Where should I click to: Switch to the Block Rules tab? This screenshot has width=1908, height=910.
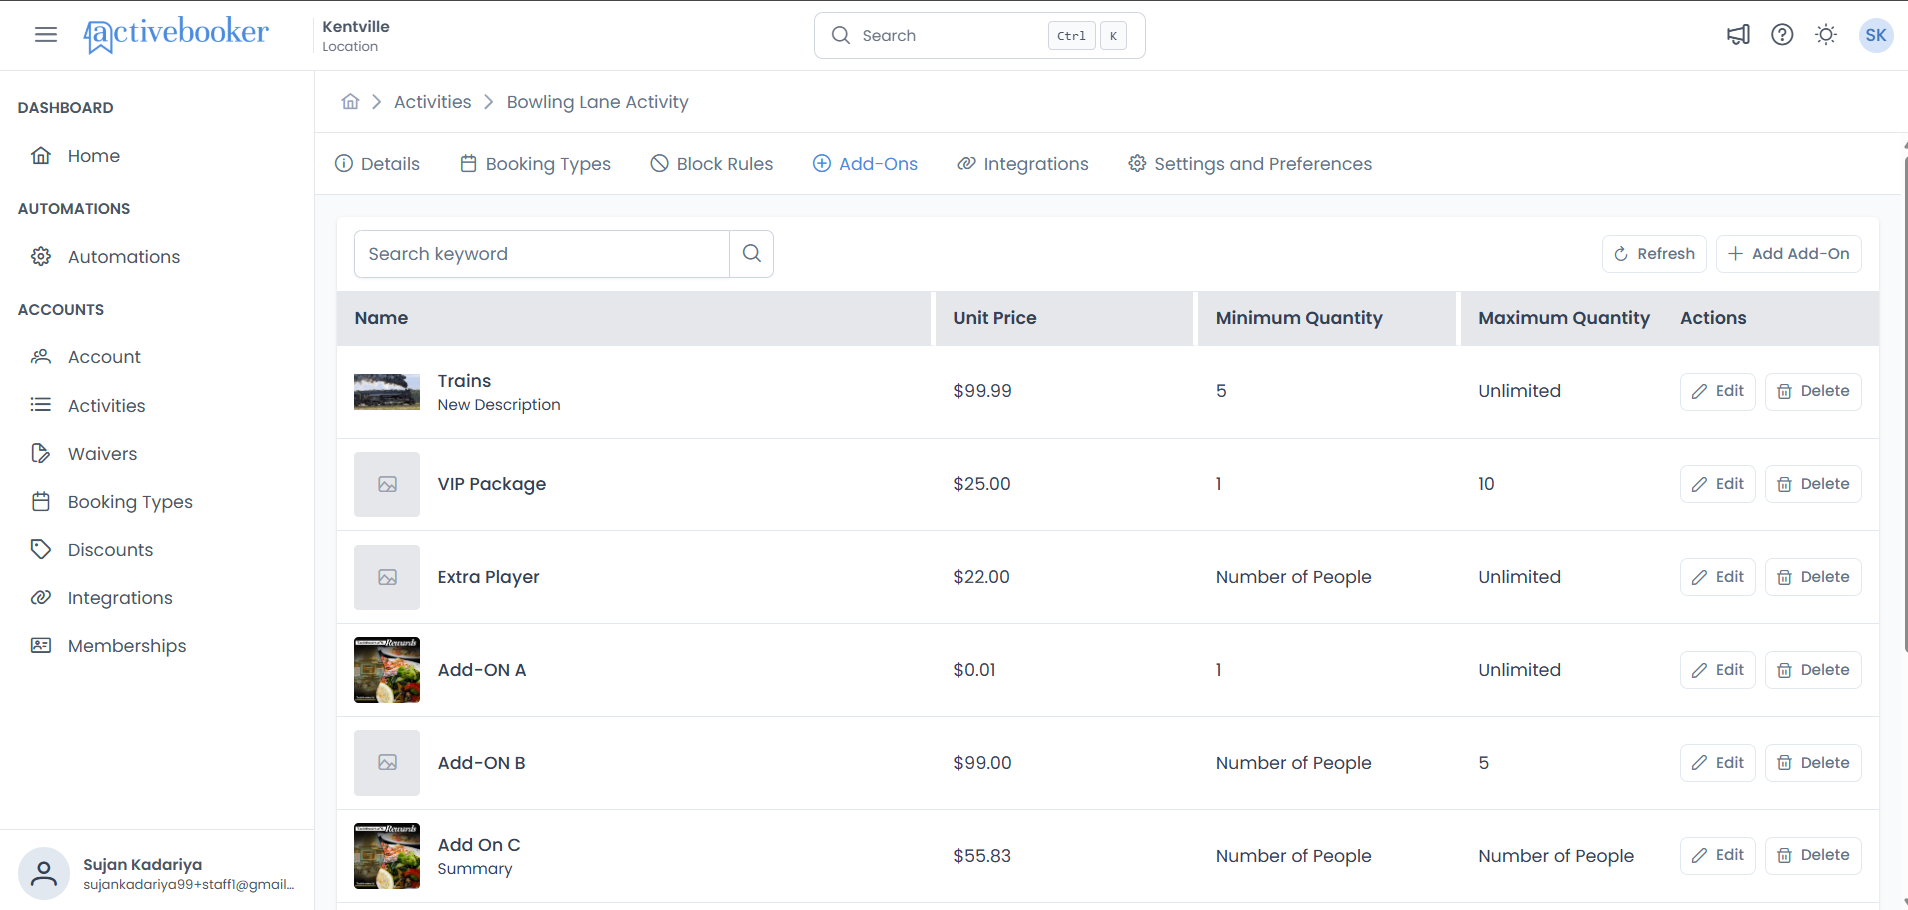point(711,164)
